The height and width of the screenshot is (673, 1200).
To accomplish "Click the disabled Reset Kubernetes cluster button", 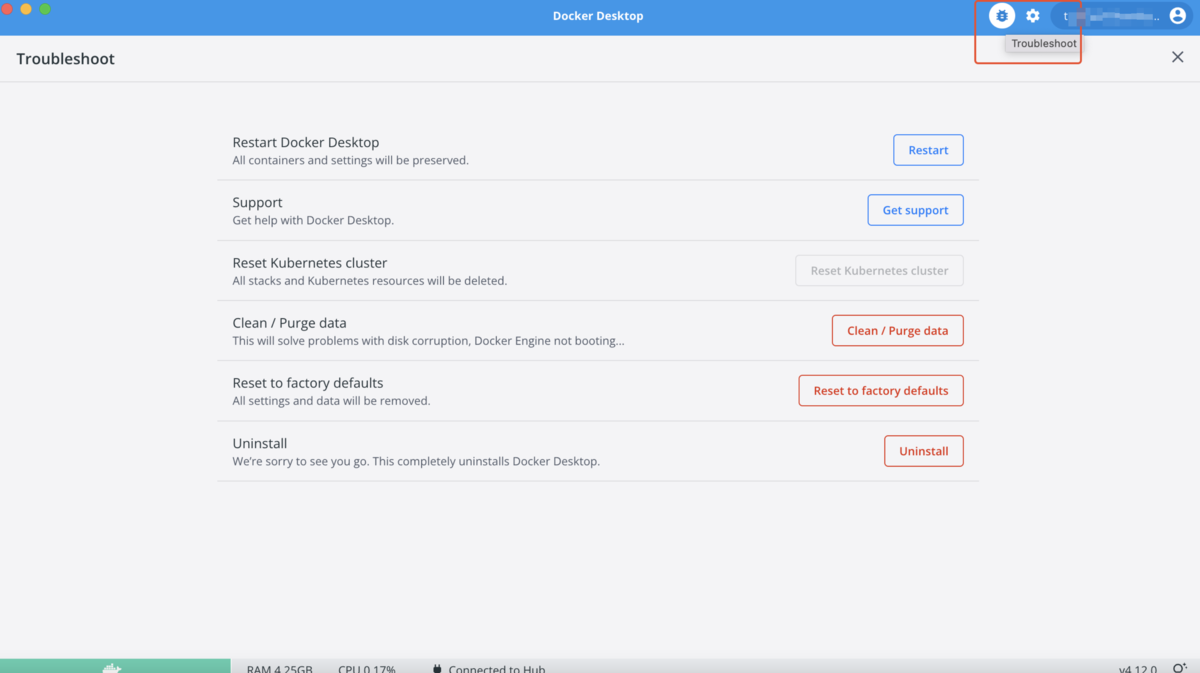I will (x=879, y=270).
